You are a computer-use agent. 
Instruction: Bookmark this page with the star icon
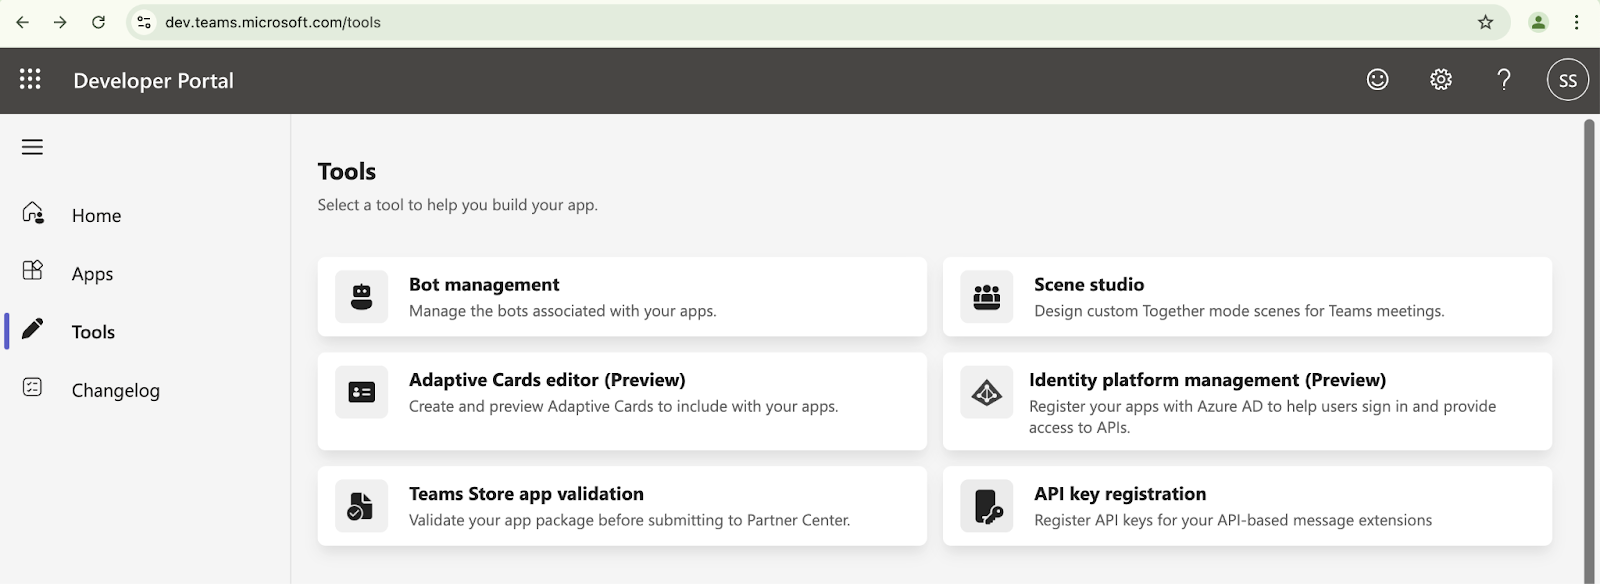(x=1486, y=22)
